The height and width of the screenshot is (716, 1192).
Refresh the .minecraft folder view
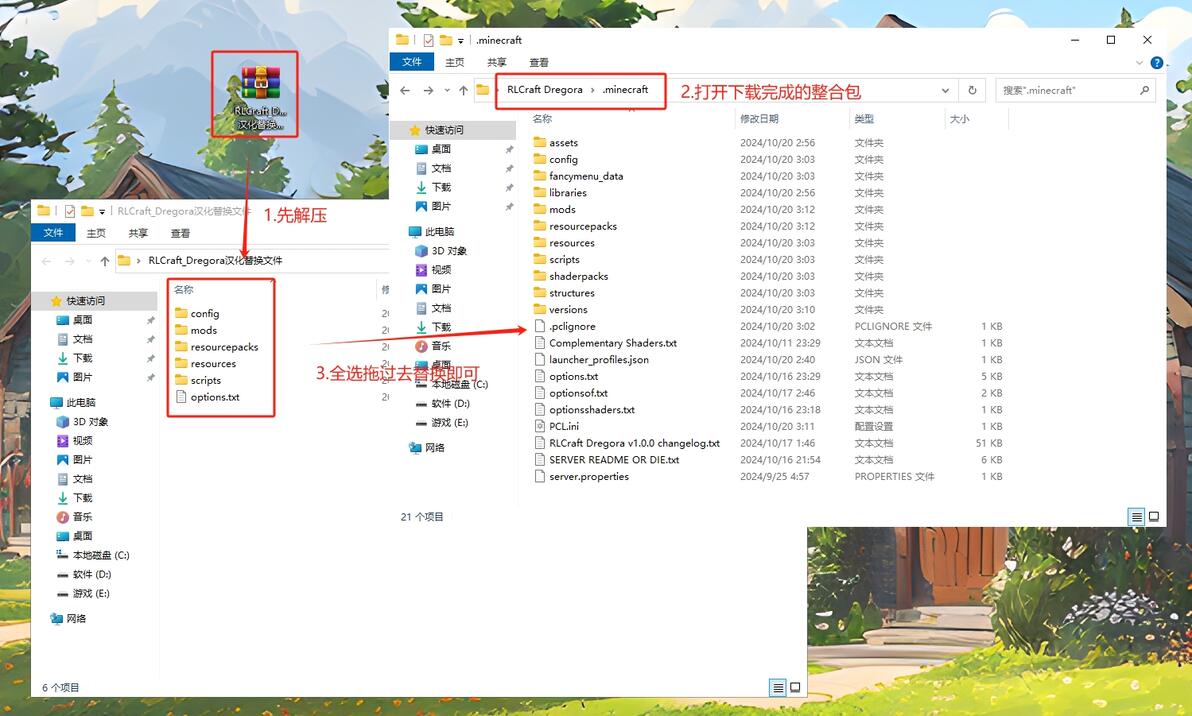[x=972, y=90]
